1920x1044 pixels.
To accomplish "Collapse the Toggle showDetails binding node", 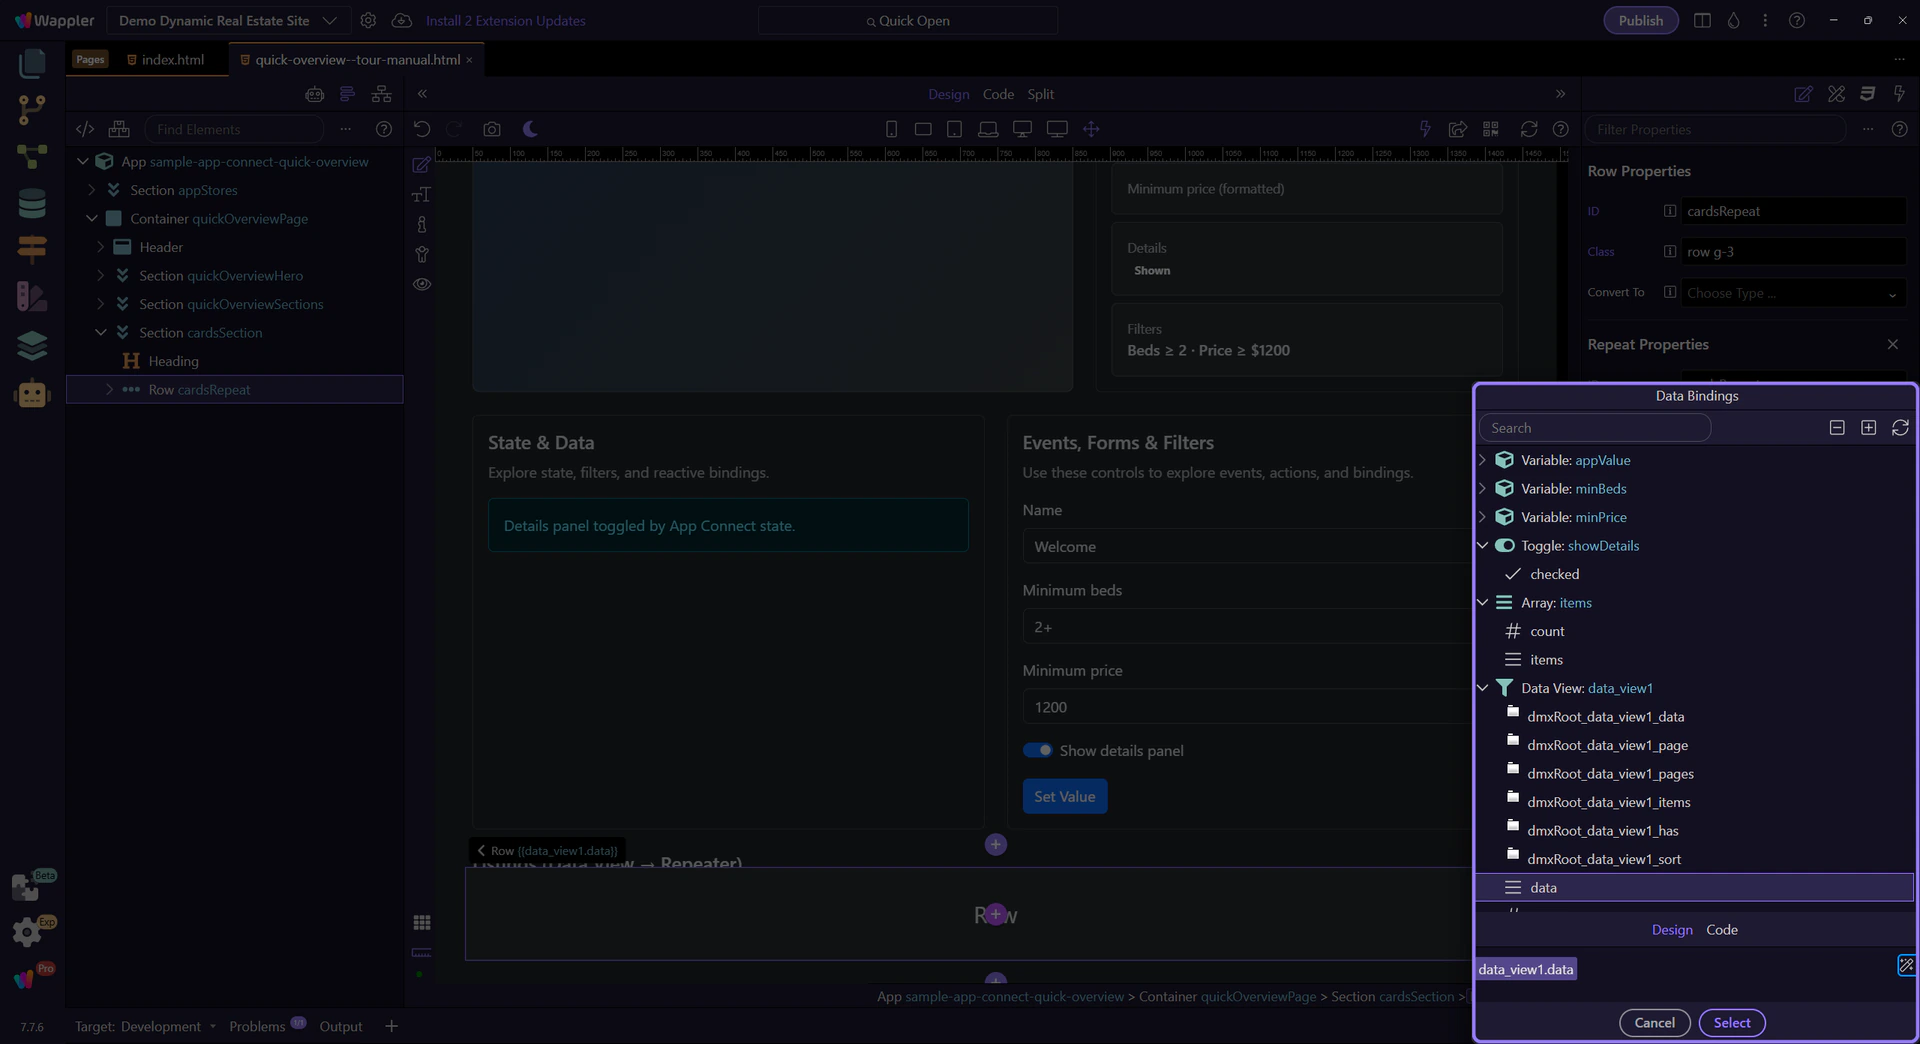I will (x=1483, y=546).
